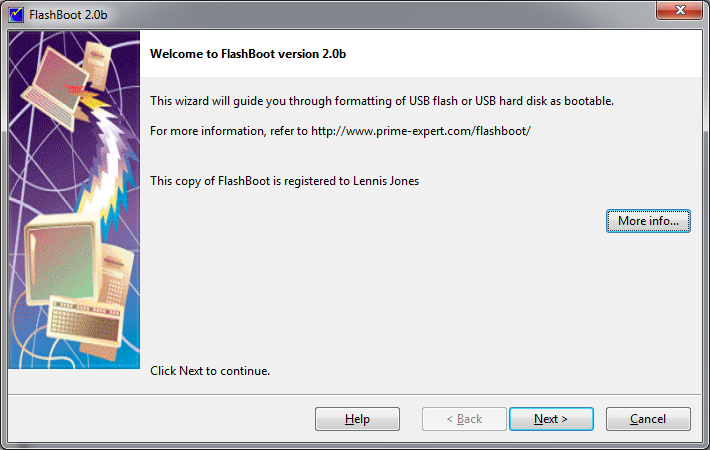Close the FlashBoot wizard window

(680, 10)
